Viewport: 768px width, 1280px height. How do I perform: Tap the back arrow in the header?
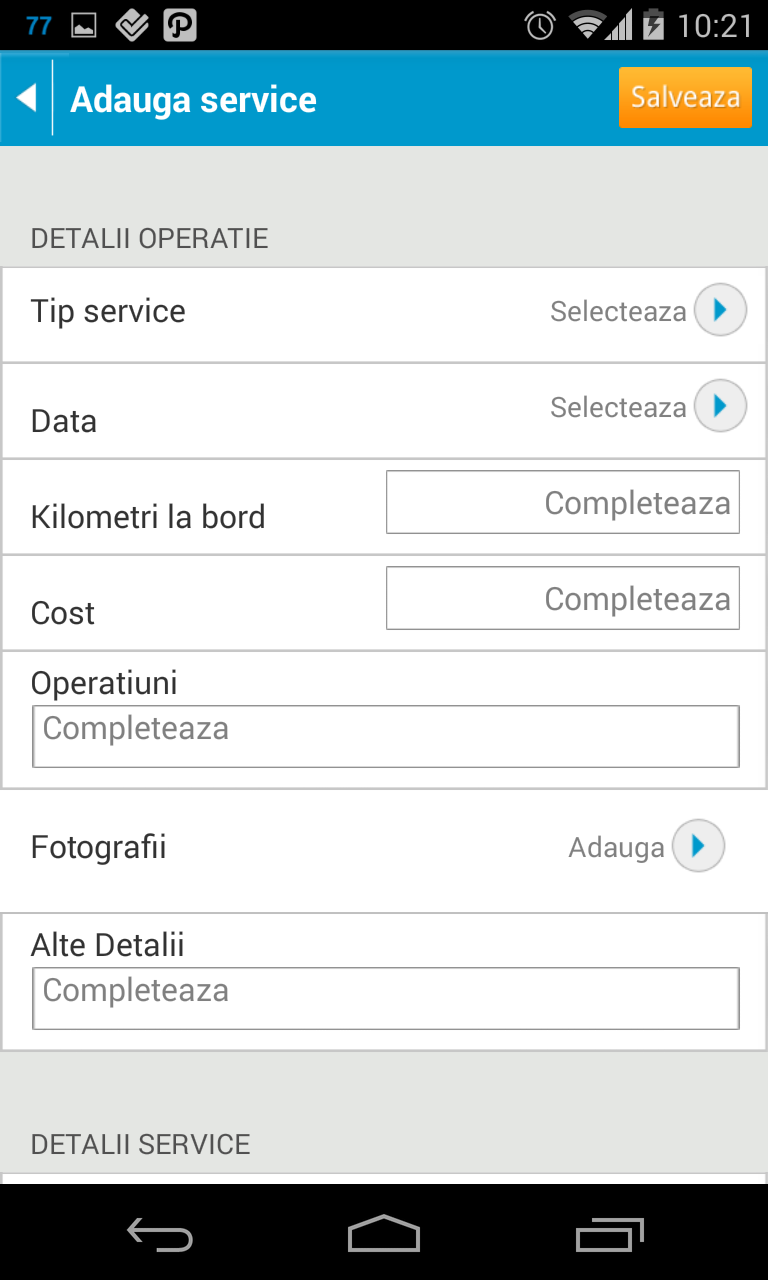pos(26,98)
